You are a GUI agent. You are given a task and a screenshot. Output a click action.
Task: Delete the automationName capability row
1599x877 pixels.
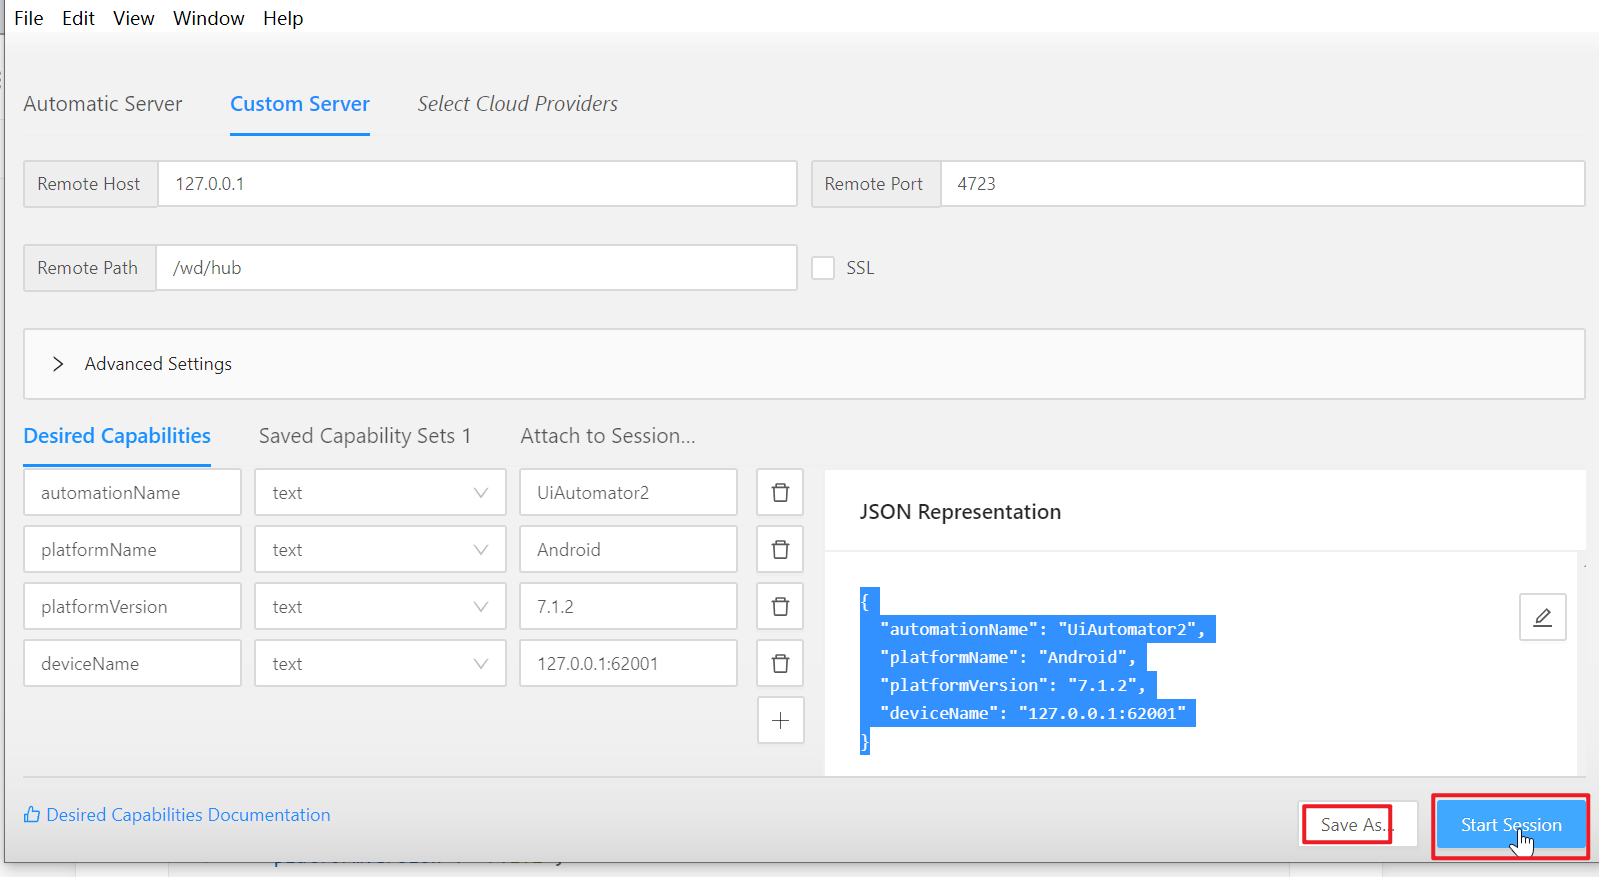780,492
